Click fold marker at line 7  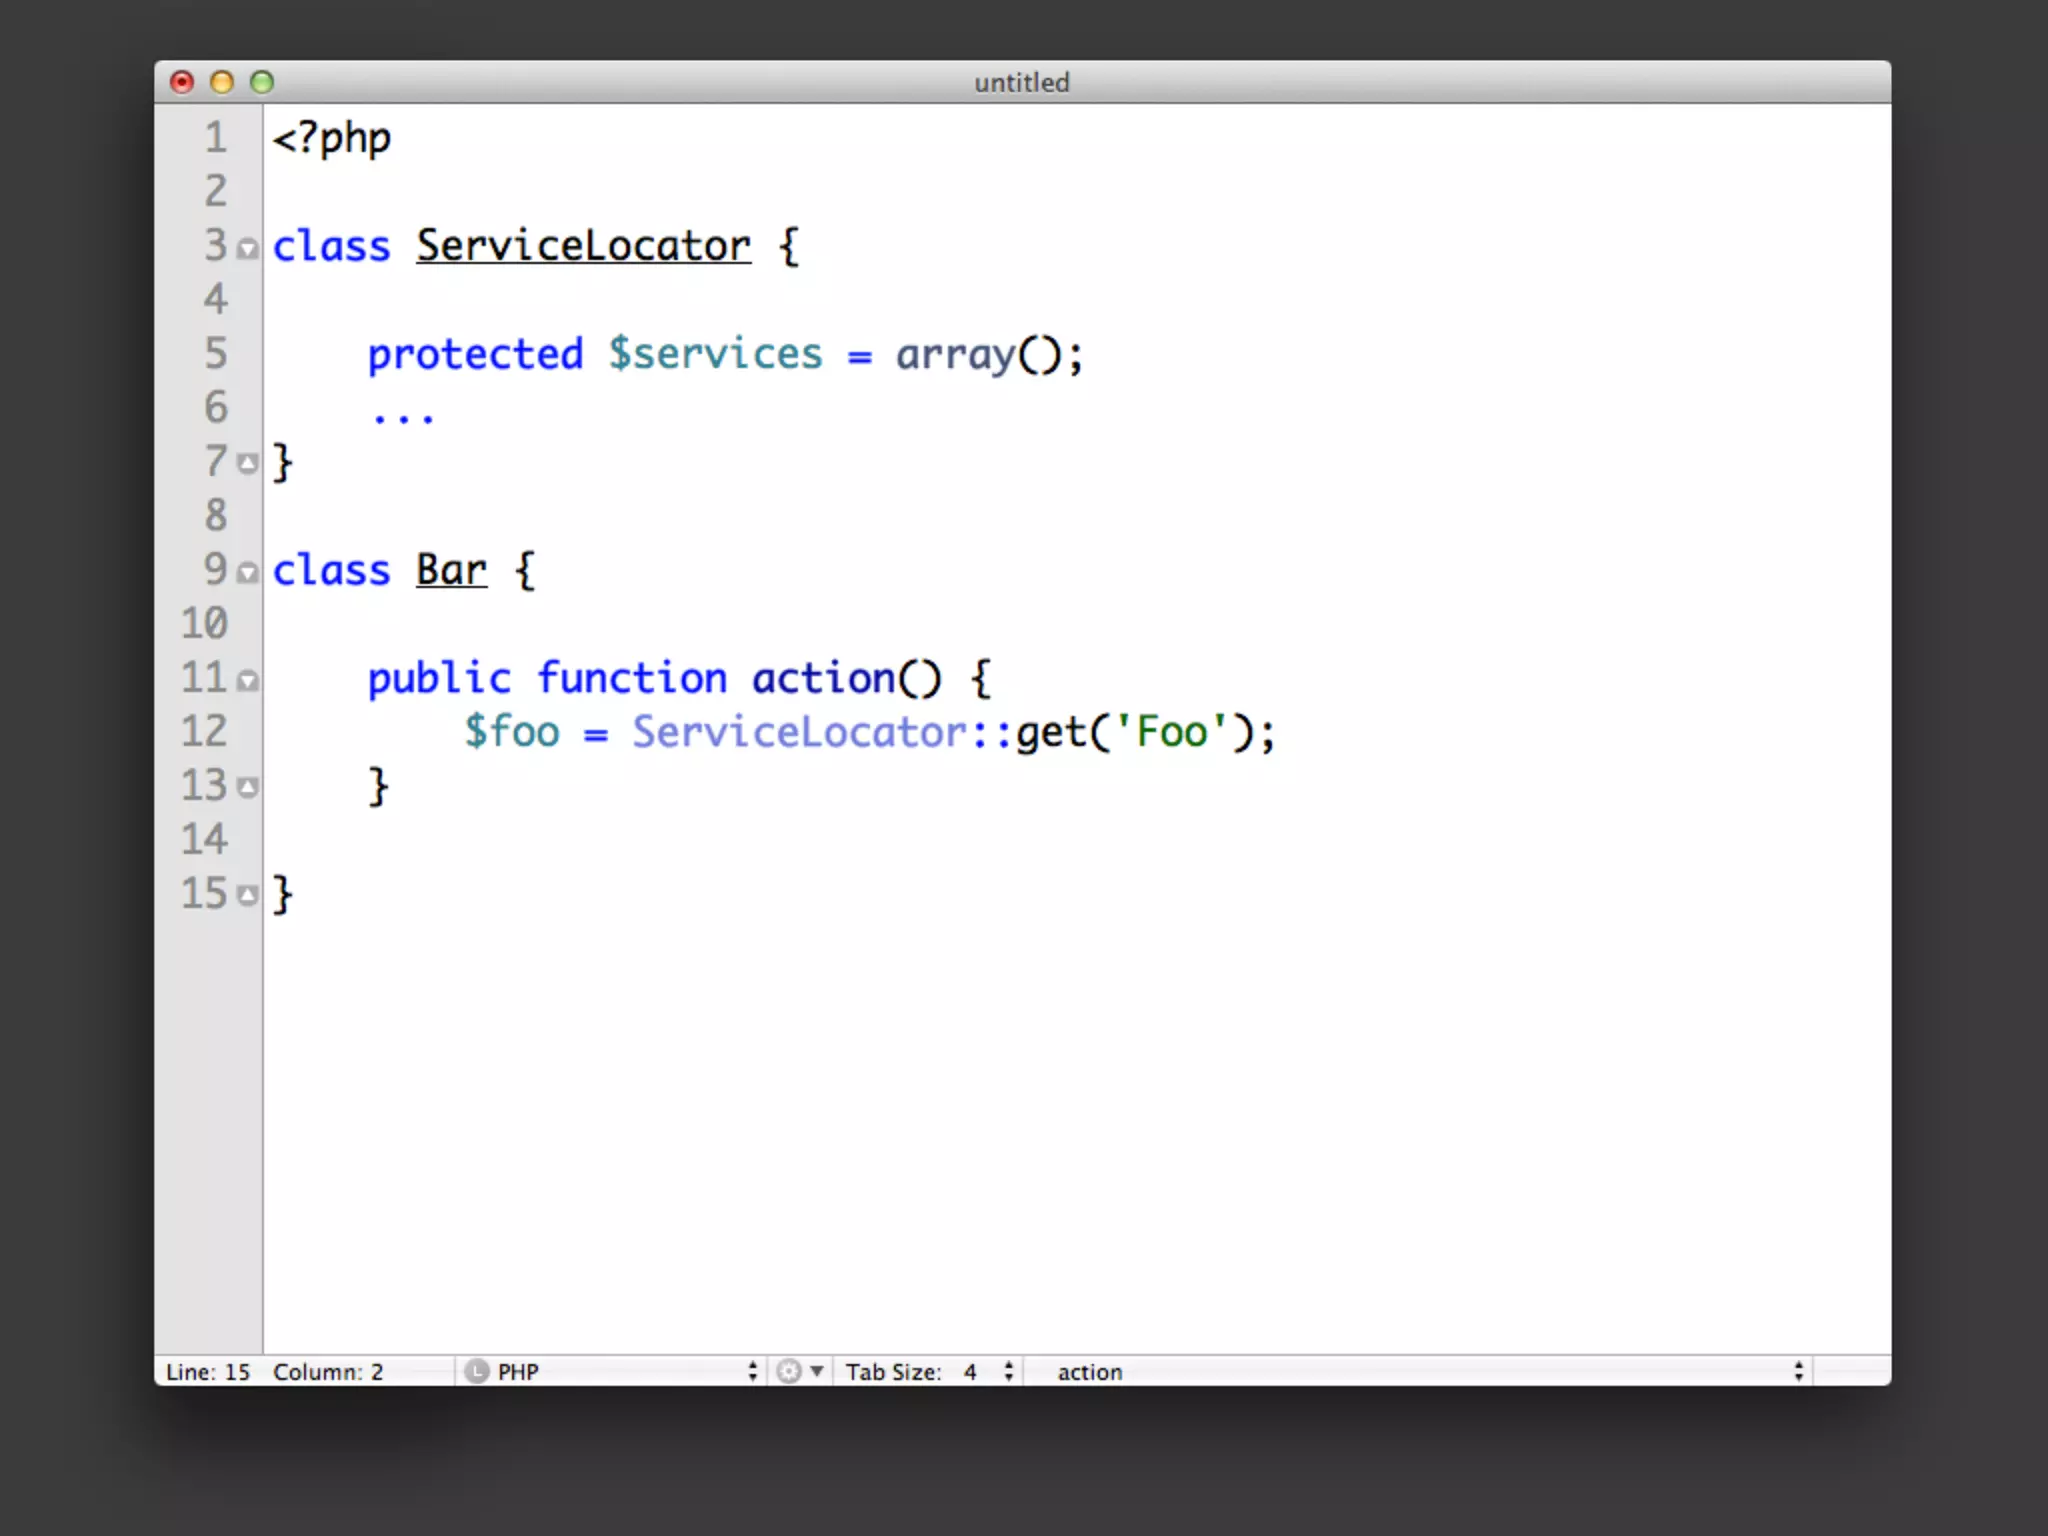coord(248,463)
